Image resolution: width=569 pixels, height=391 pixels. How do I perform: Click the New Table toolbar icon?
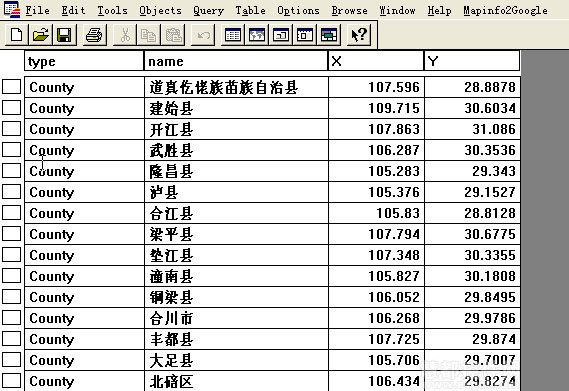16,35
